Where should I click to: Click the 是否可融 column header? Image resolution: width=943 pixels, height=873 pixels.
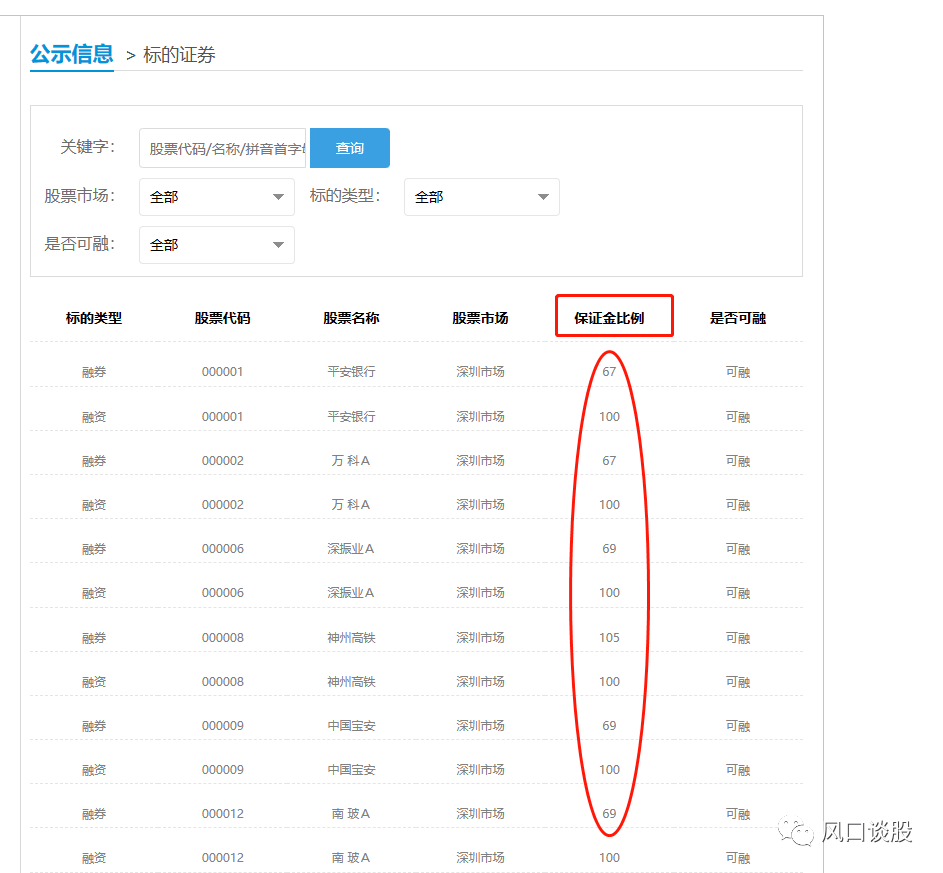pos(738,317)
